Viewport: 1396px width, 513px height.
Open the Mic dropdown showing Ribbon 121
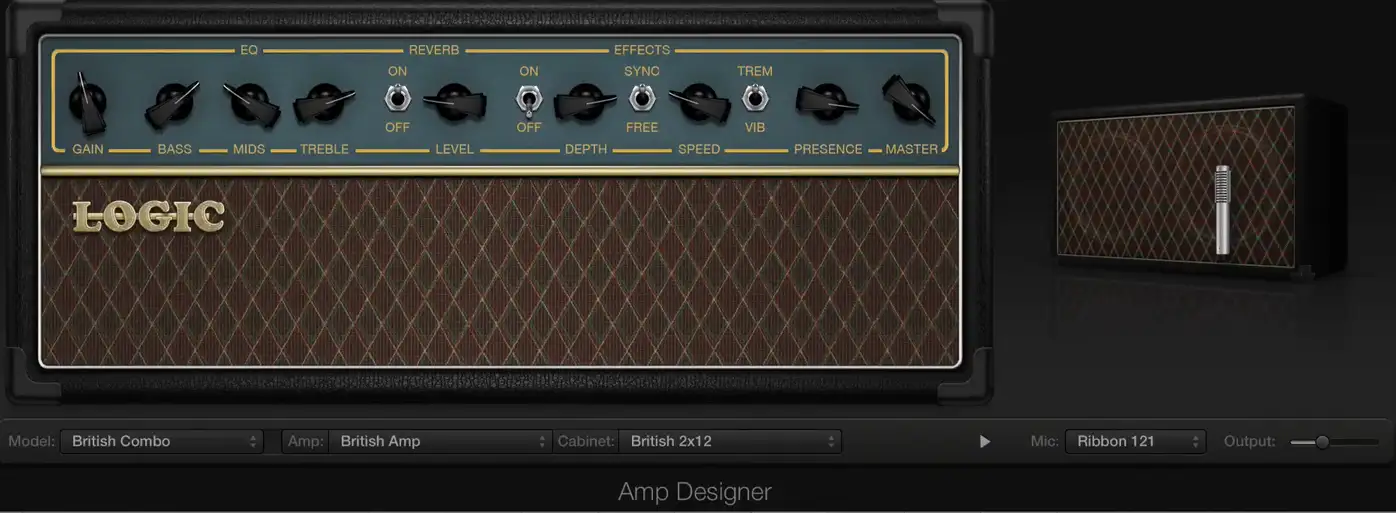pos(1135,441)
